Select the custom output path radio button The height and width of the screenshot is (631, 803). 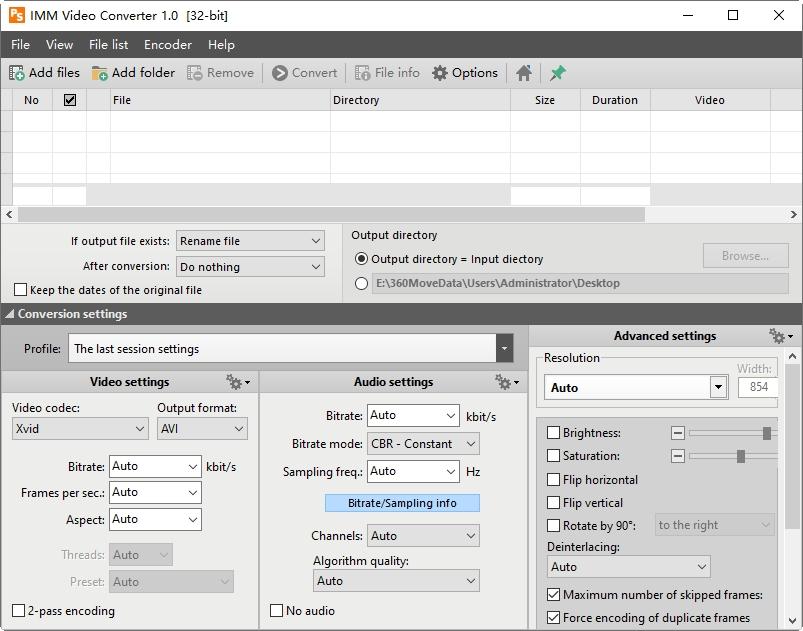(361, 283)
